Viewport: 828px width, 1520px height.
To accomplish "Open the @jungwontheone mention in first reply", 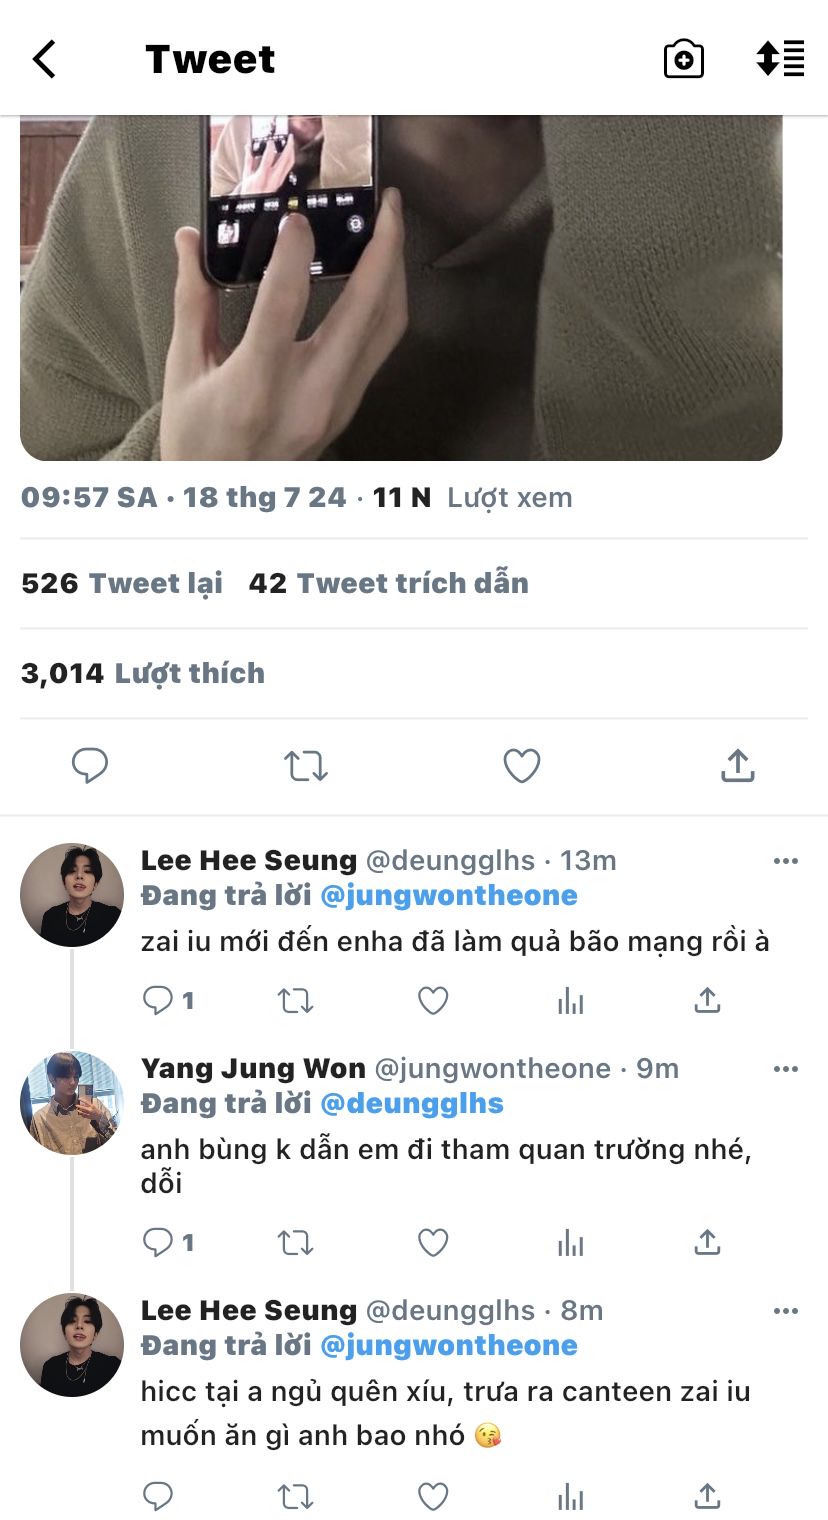I will tap(449, 895).
